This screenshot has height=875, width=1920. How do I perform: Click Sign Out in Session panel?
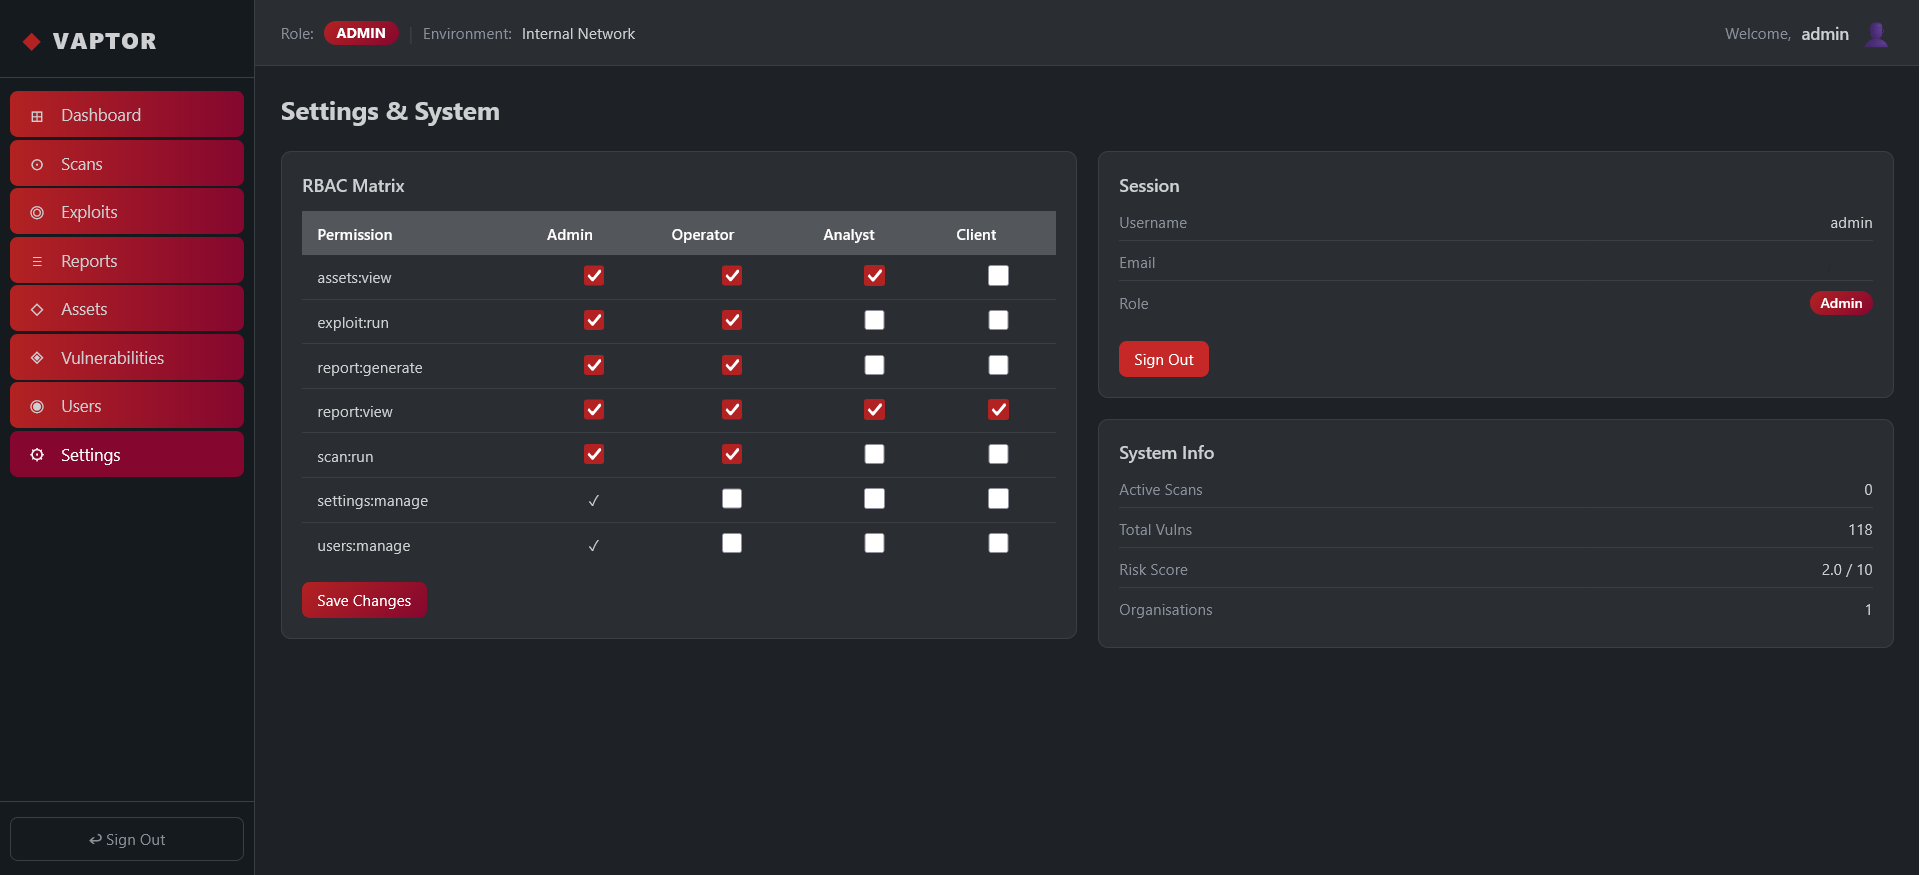coord(1163,359)
